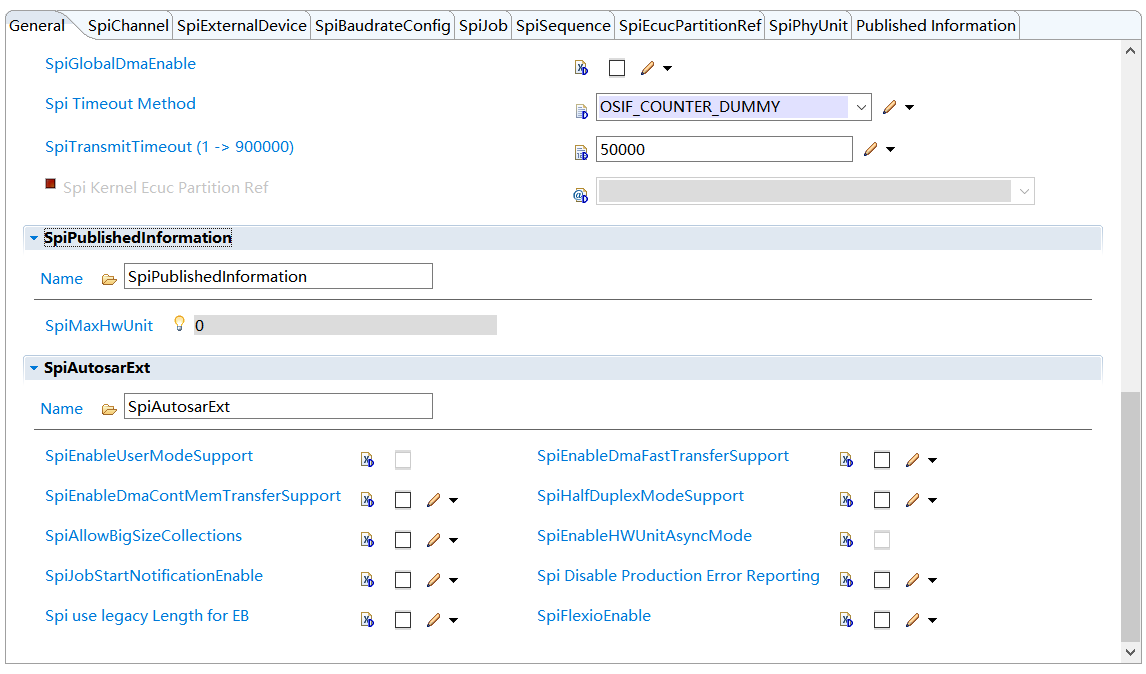This screenshot has width=1146, height=674.
Task: Open the SpiSequence tab
Action: pos(563,26)
